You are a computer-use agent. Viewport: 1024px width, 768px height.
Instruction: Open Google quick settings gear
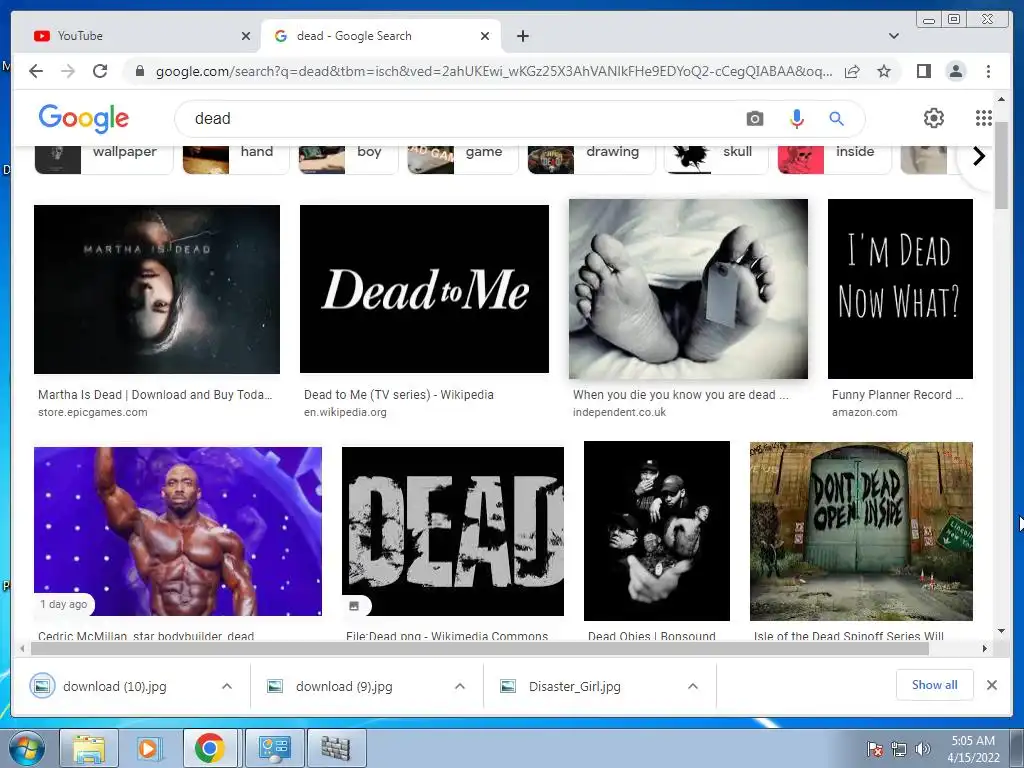click(x=934, y=118)
